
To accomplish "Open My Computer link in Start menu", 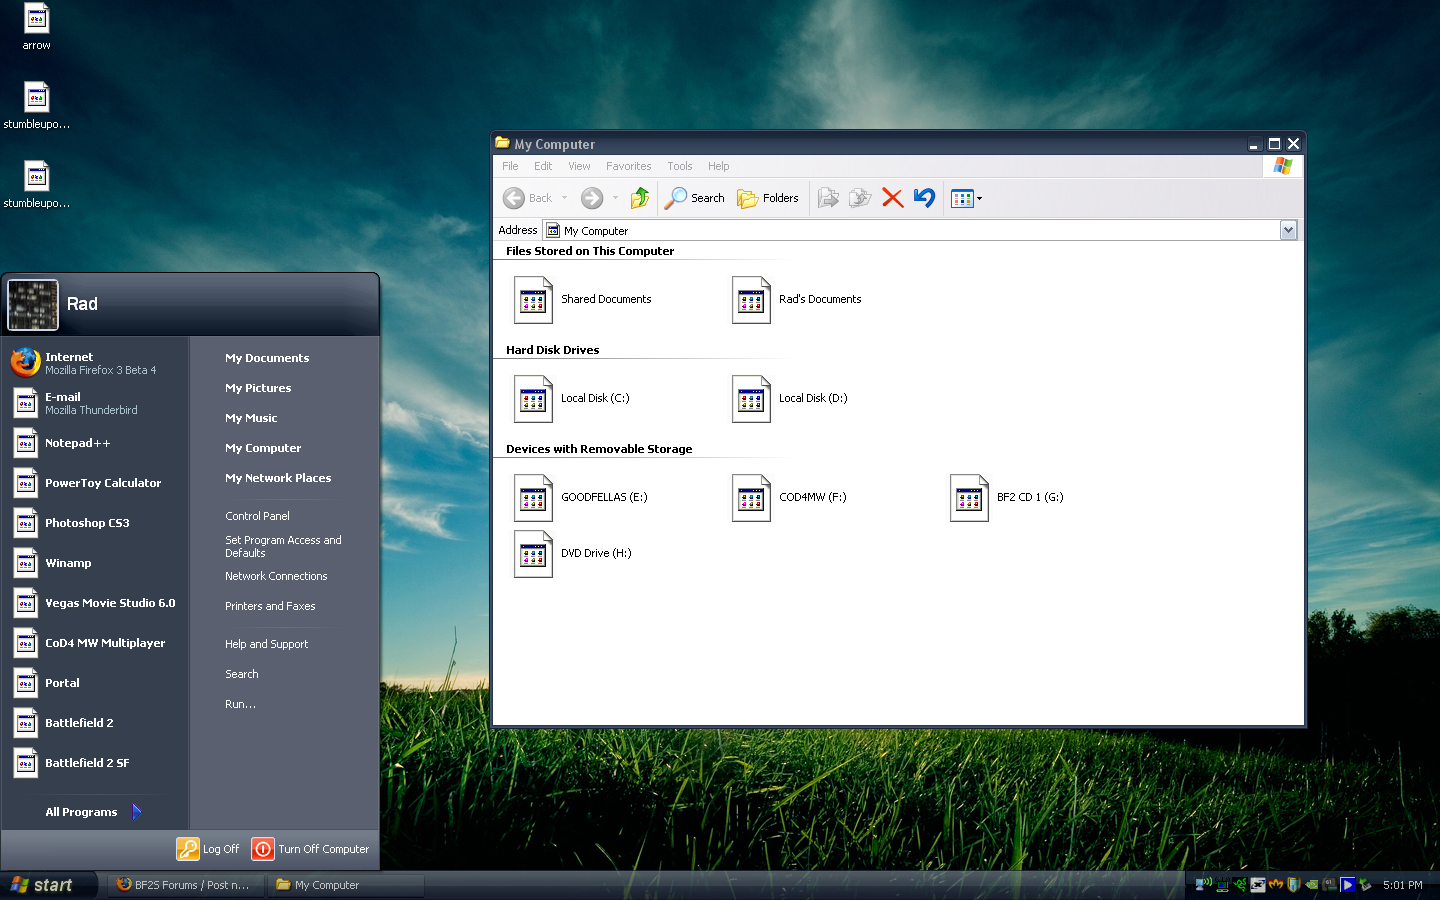I will point(263,448).
